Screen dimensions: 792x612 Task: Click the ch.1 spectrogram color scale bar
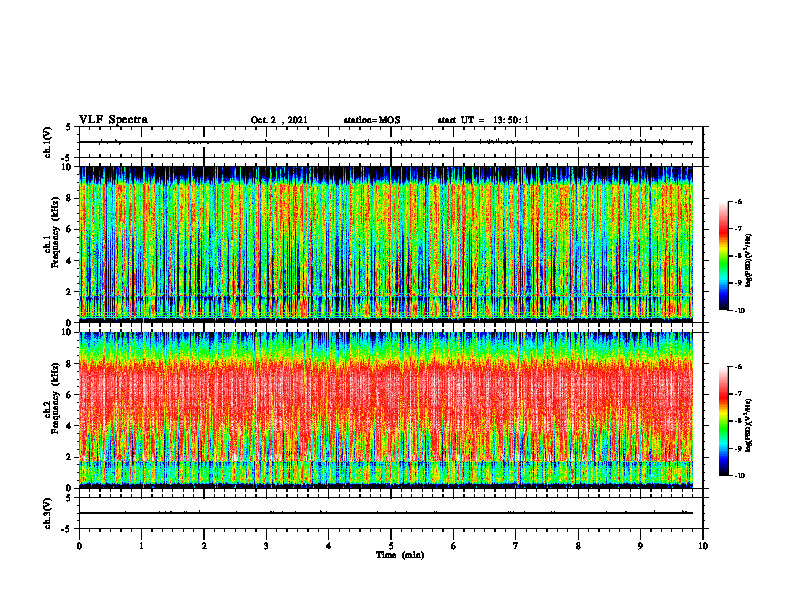click(723, 256)
